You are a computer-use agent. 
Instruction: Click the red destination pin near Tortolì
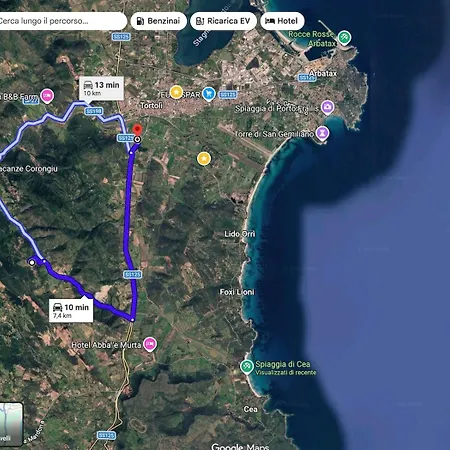point(137,131)
